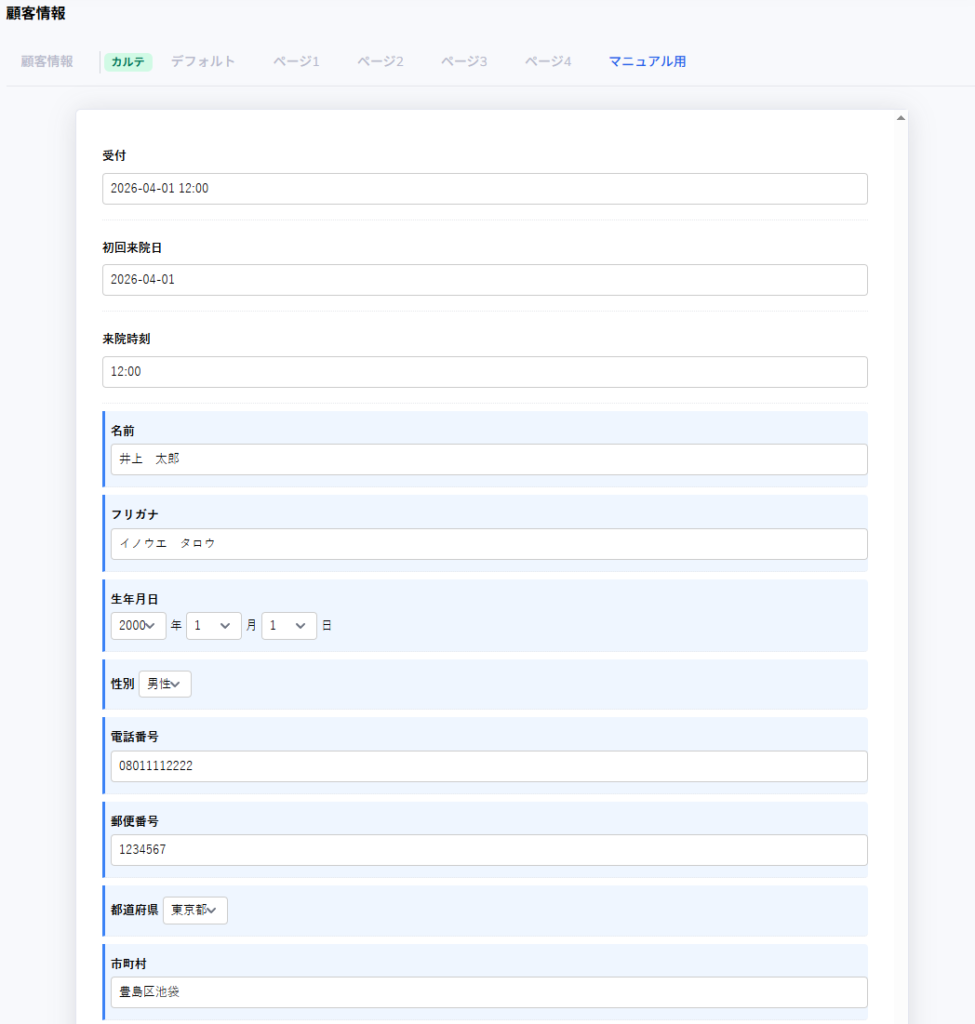Edit the 名前 field with 井上 太郎
The width and height of the screenshot is (975, 1024).
coord(488,460)
